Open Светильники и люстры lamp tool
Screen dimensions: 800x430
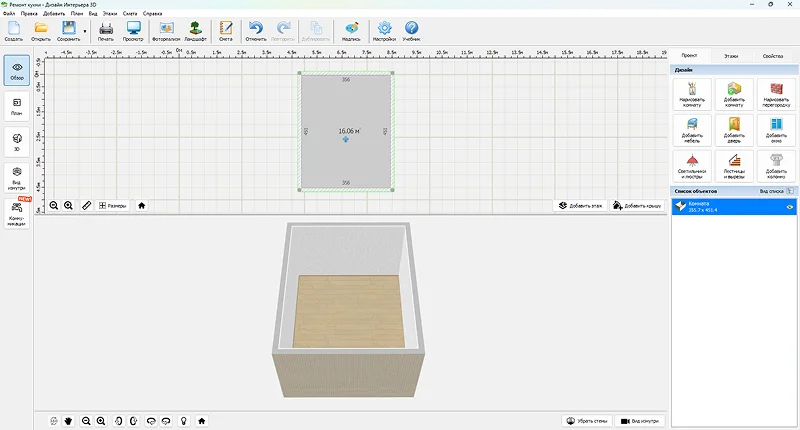[692, 166]
